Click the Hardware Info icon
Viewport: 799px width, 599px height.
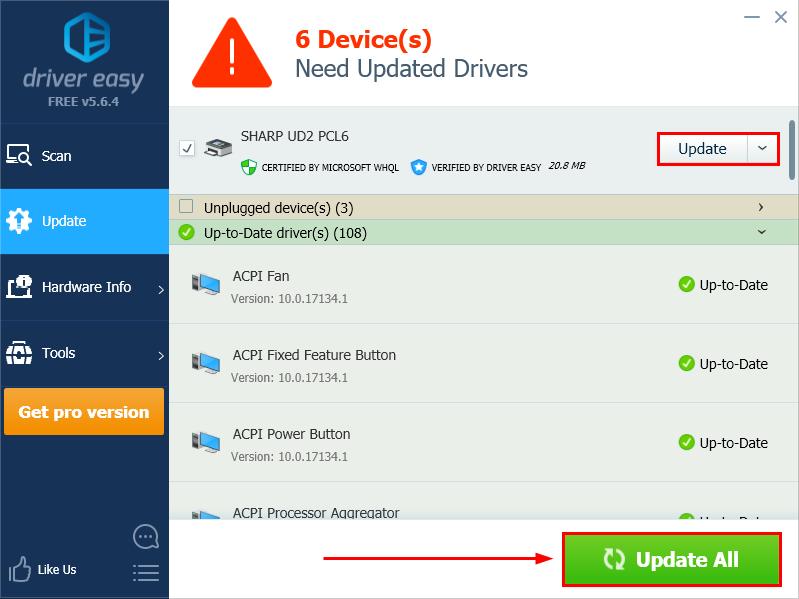(x=19, y=287)
